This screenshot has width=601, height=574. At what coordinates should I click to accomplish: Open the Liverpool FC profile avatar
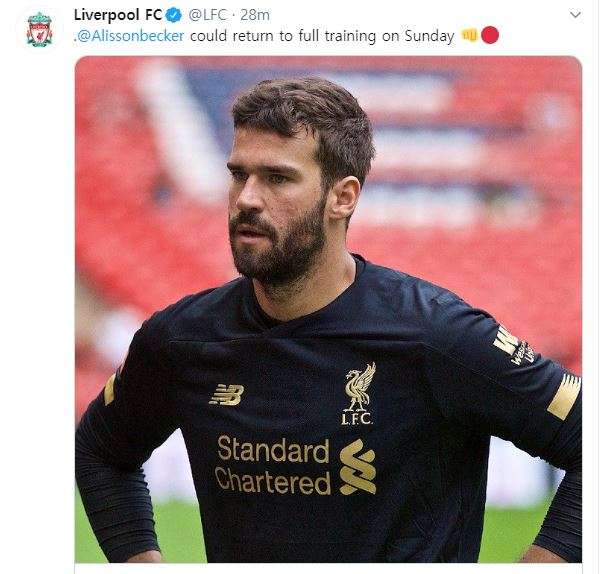click(39, 29)
